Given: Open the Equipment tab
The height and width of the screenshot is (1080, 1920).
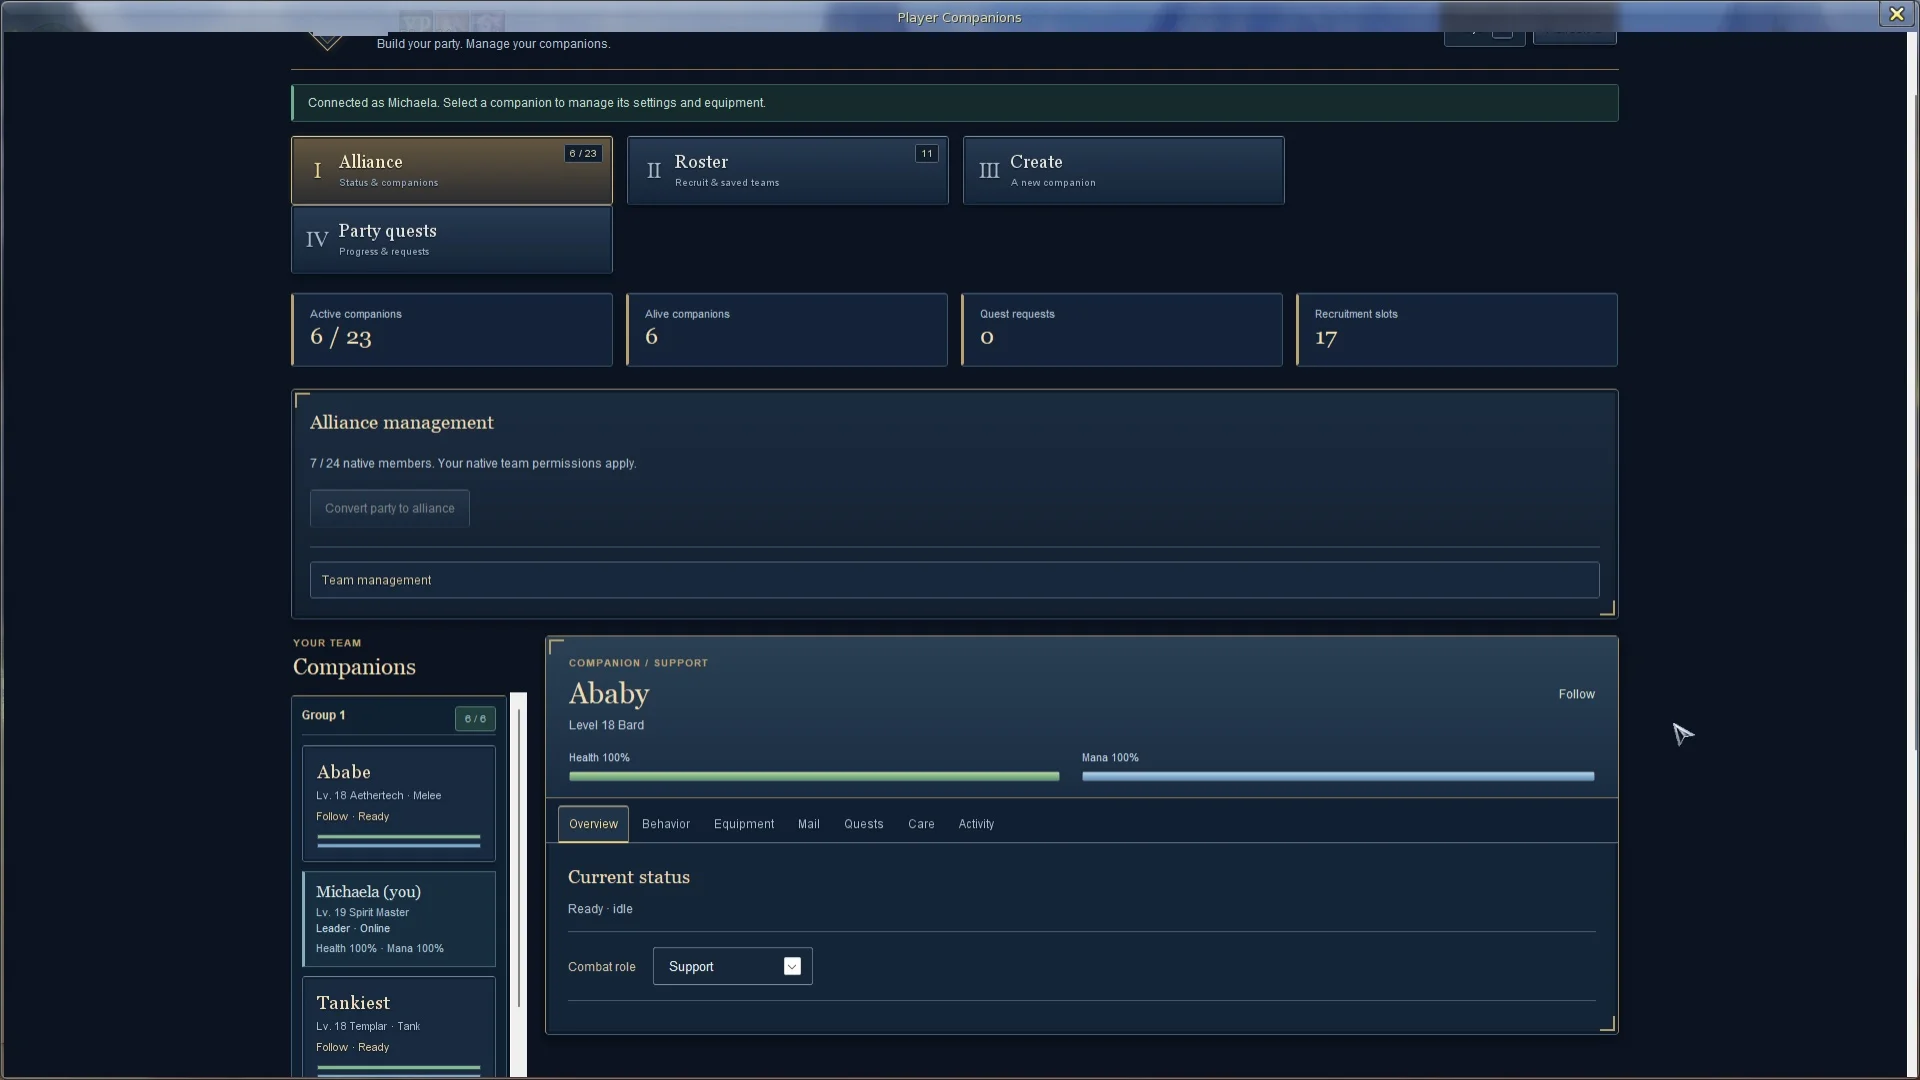Looking at the screenshot, I should click(744, 824).
